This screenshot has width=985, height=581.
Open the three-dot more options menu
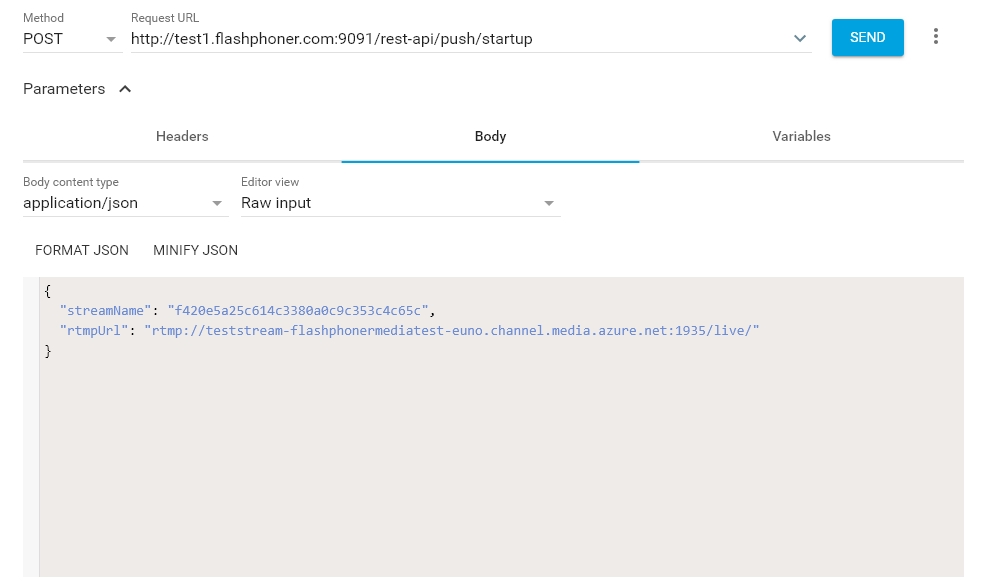[936, 37]
